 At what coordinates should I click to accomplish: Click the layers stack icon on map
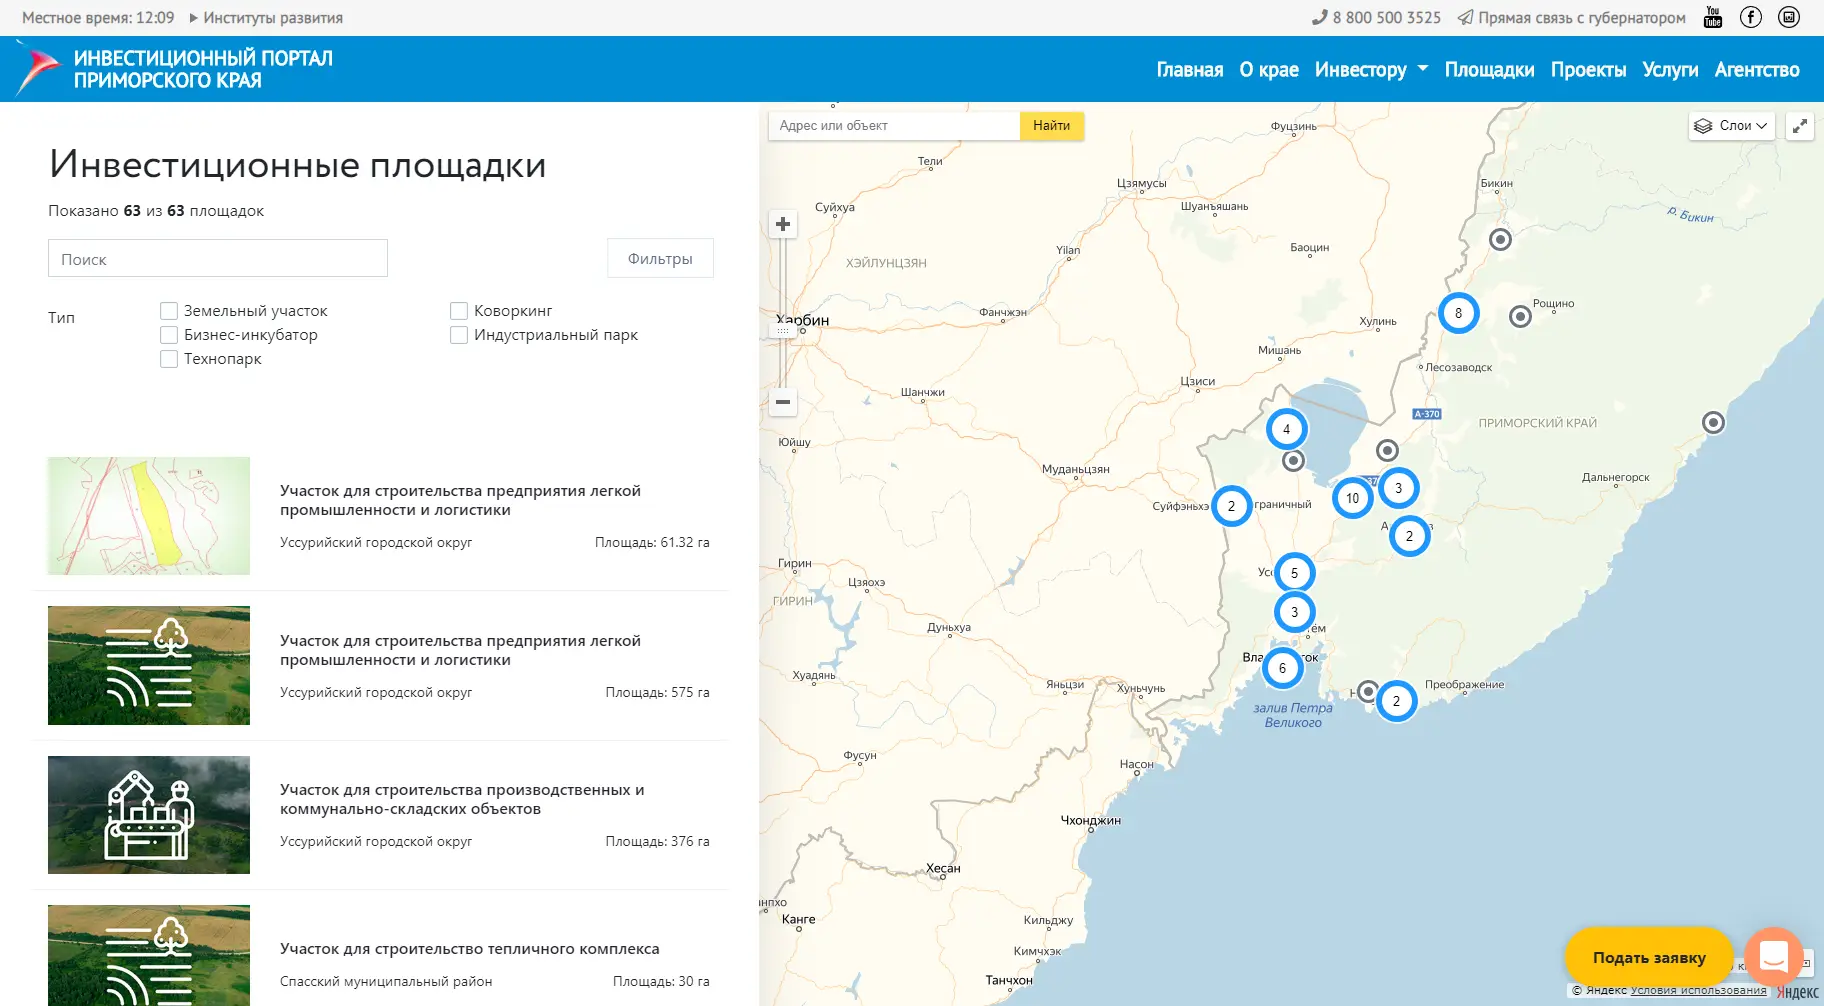click(x=1703, y=126)
